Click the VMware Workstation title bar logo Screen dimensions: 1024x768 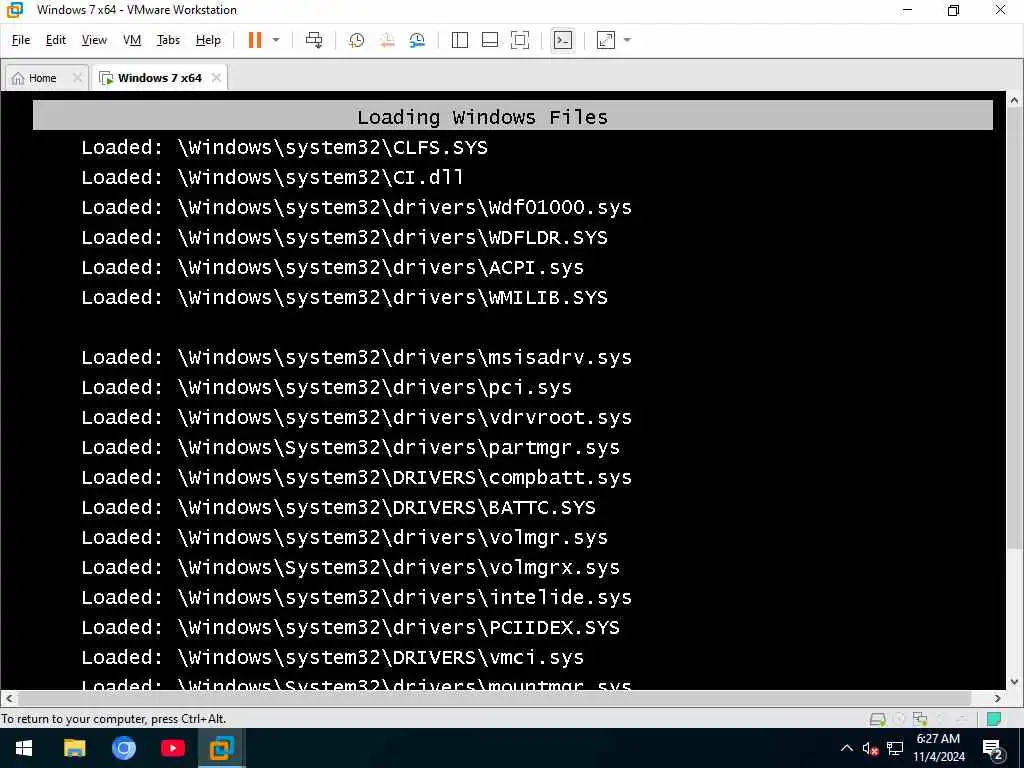(x=15, y=10)
